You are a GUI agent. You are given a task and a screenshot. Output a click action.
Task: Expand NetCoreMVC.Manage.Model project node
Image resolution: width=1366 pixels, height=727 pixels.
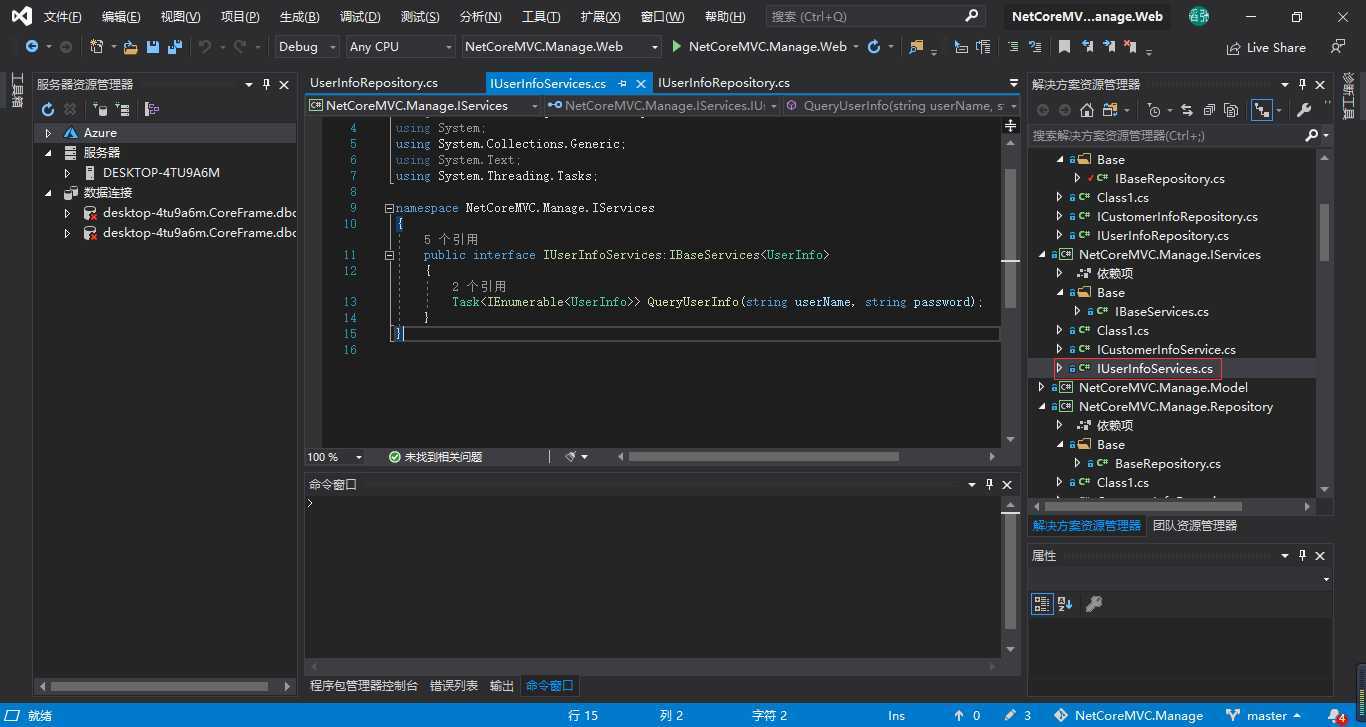(1041, 388)
